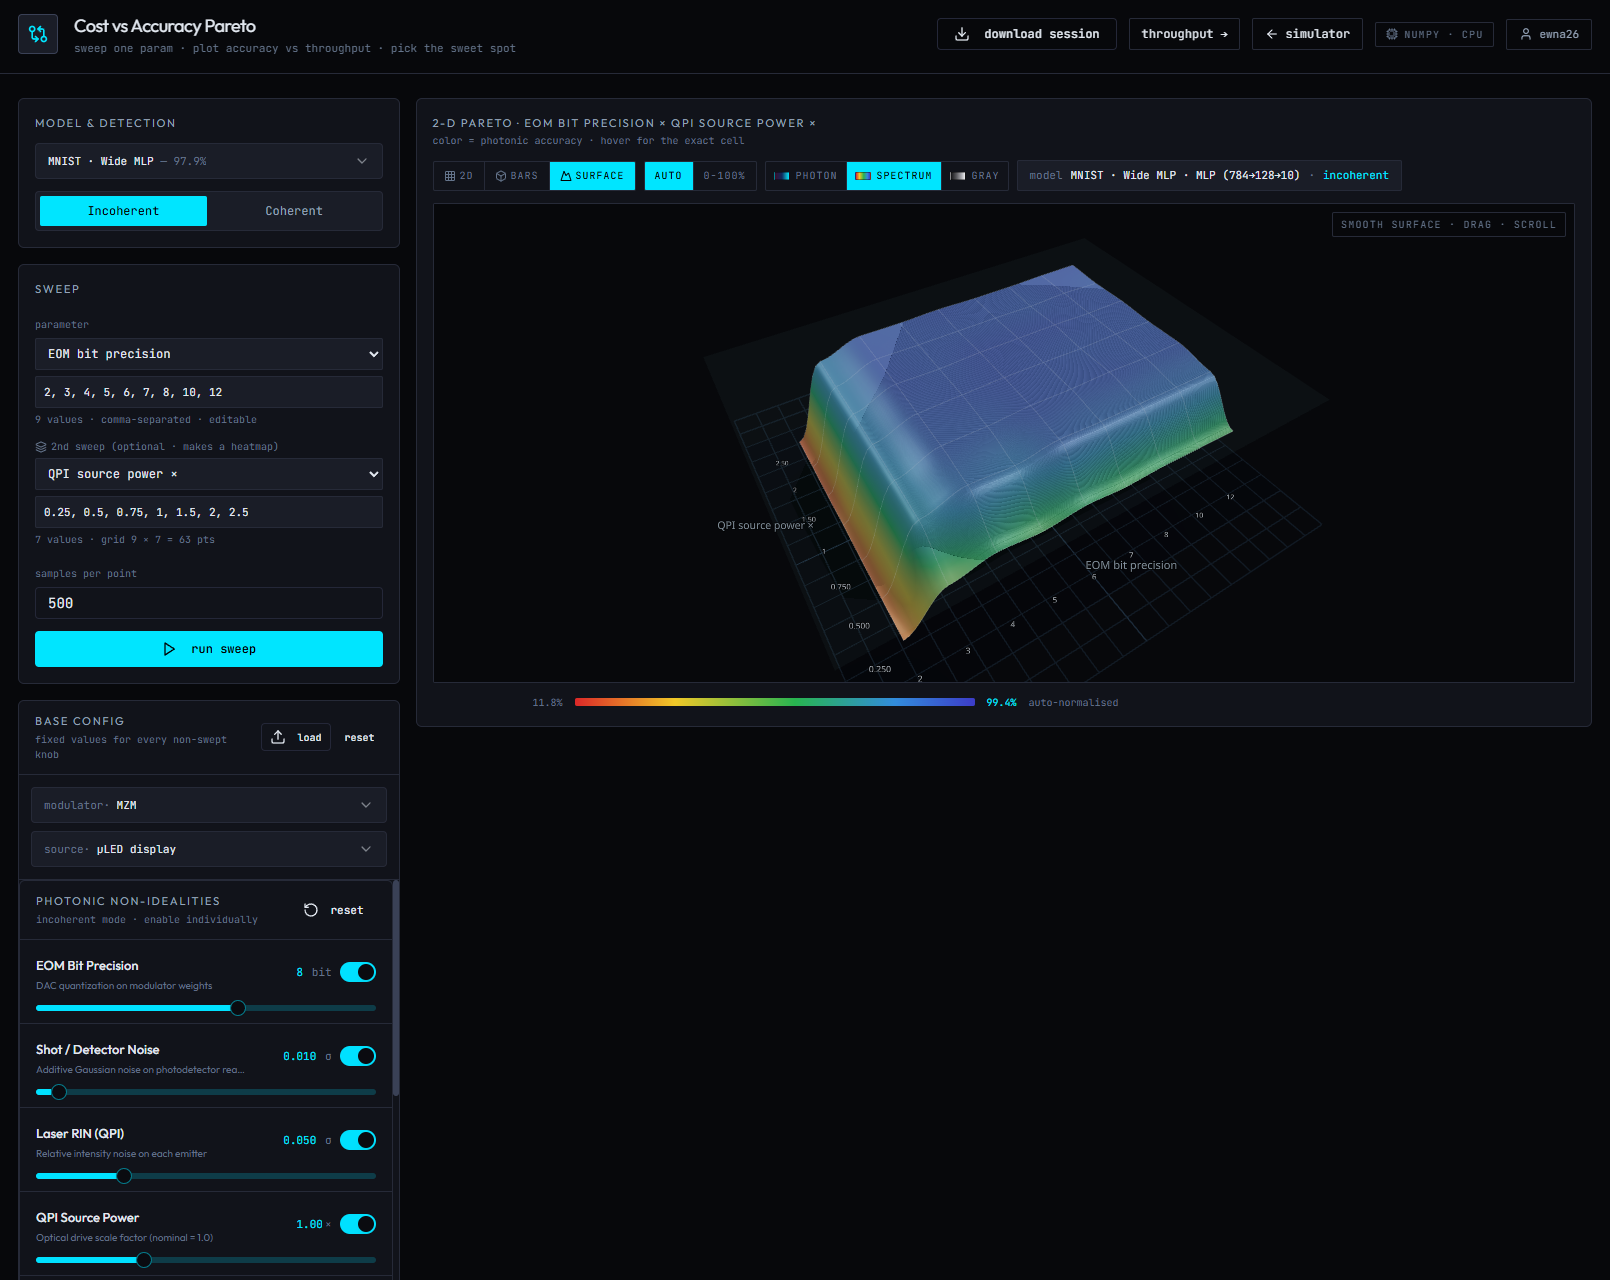Select the 0-100% color scale tab
Viewport: 1610px width, 1280px height.
tap(724, 176)
